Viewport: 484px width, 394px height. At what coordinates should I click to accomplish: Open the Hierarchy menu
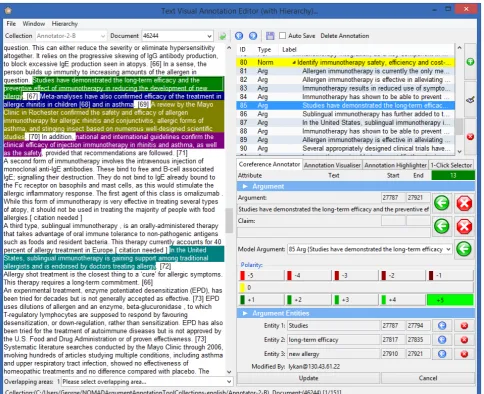pos(65,24)
